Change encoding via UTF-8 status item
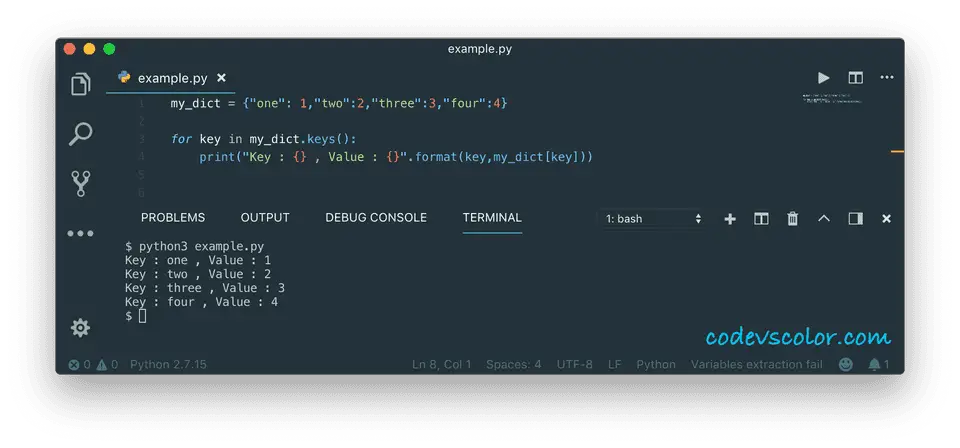This screenshot has height=448, width=960. coord(574,365)
